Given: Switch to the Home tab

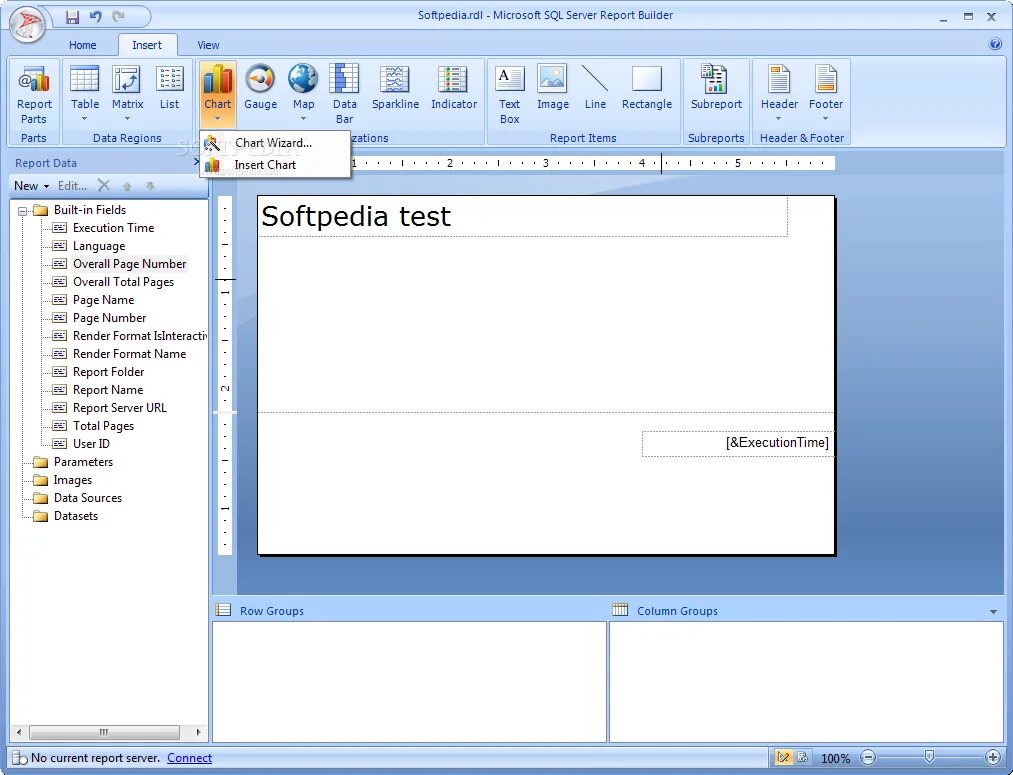Looking at the screenshot, I should pyautogui.click(x=83, y=45).
